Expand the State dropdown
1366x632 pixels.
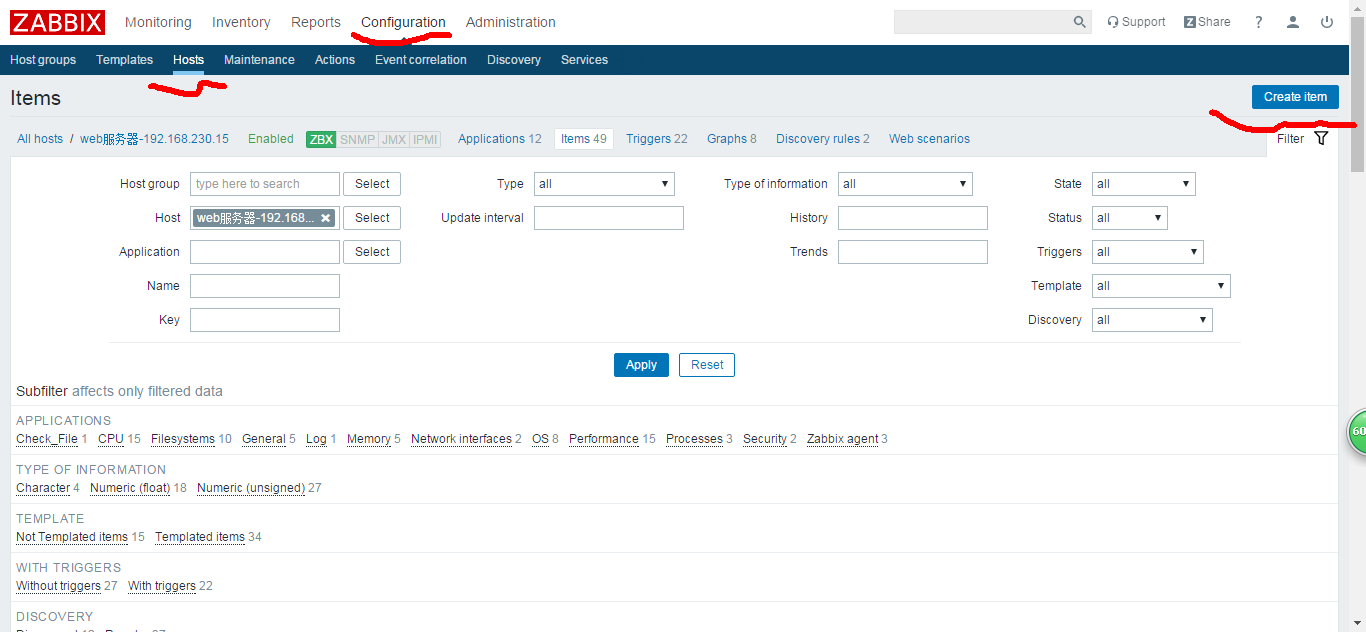pos(1144,184)
